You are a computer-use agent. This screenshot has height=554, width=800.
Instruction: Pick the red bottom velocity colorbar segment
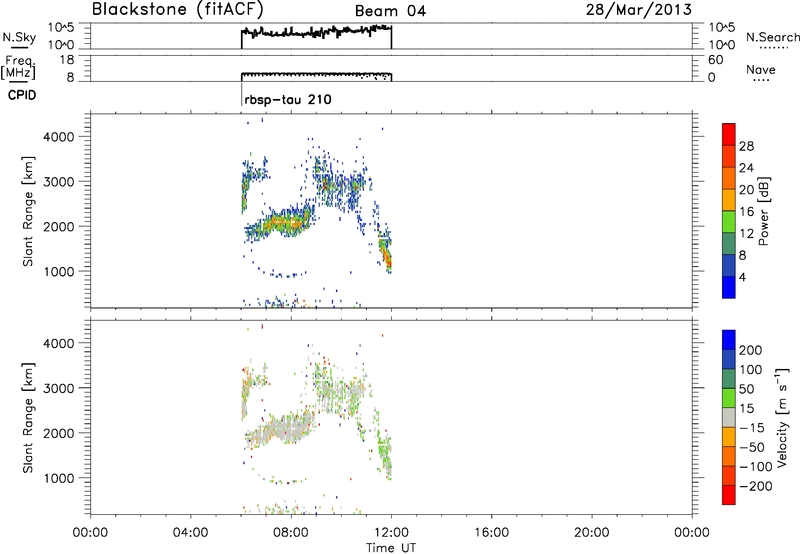[729, 495]
